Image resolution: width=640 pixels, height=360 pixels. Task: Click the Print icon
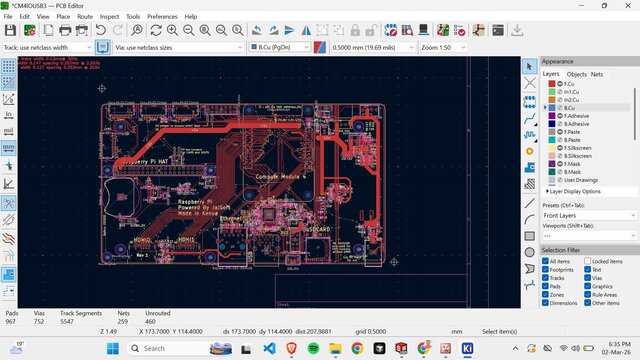tap(65, 30)
